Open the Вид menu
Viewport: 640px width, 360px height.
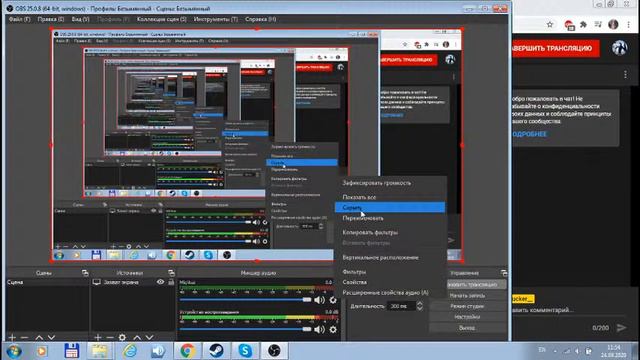(80, 19)
